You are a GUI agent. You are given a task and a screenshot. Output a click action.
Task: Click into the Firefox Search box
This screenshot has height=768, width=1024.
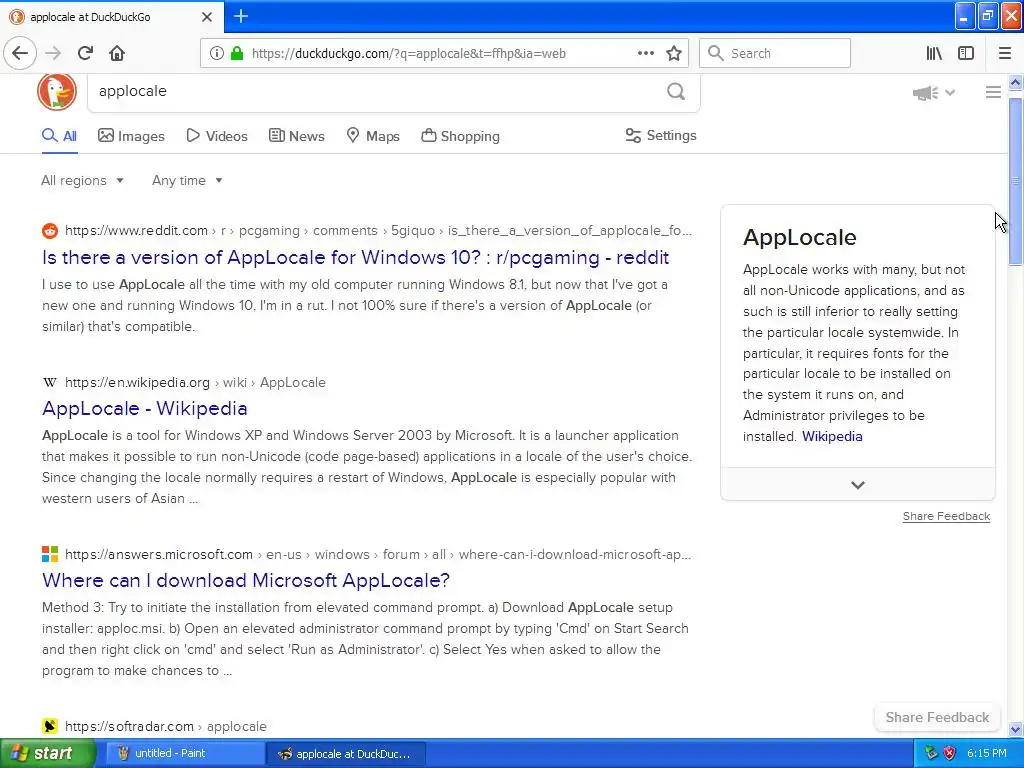coord(775,53)
